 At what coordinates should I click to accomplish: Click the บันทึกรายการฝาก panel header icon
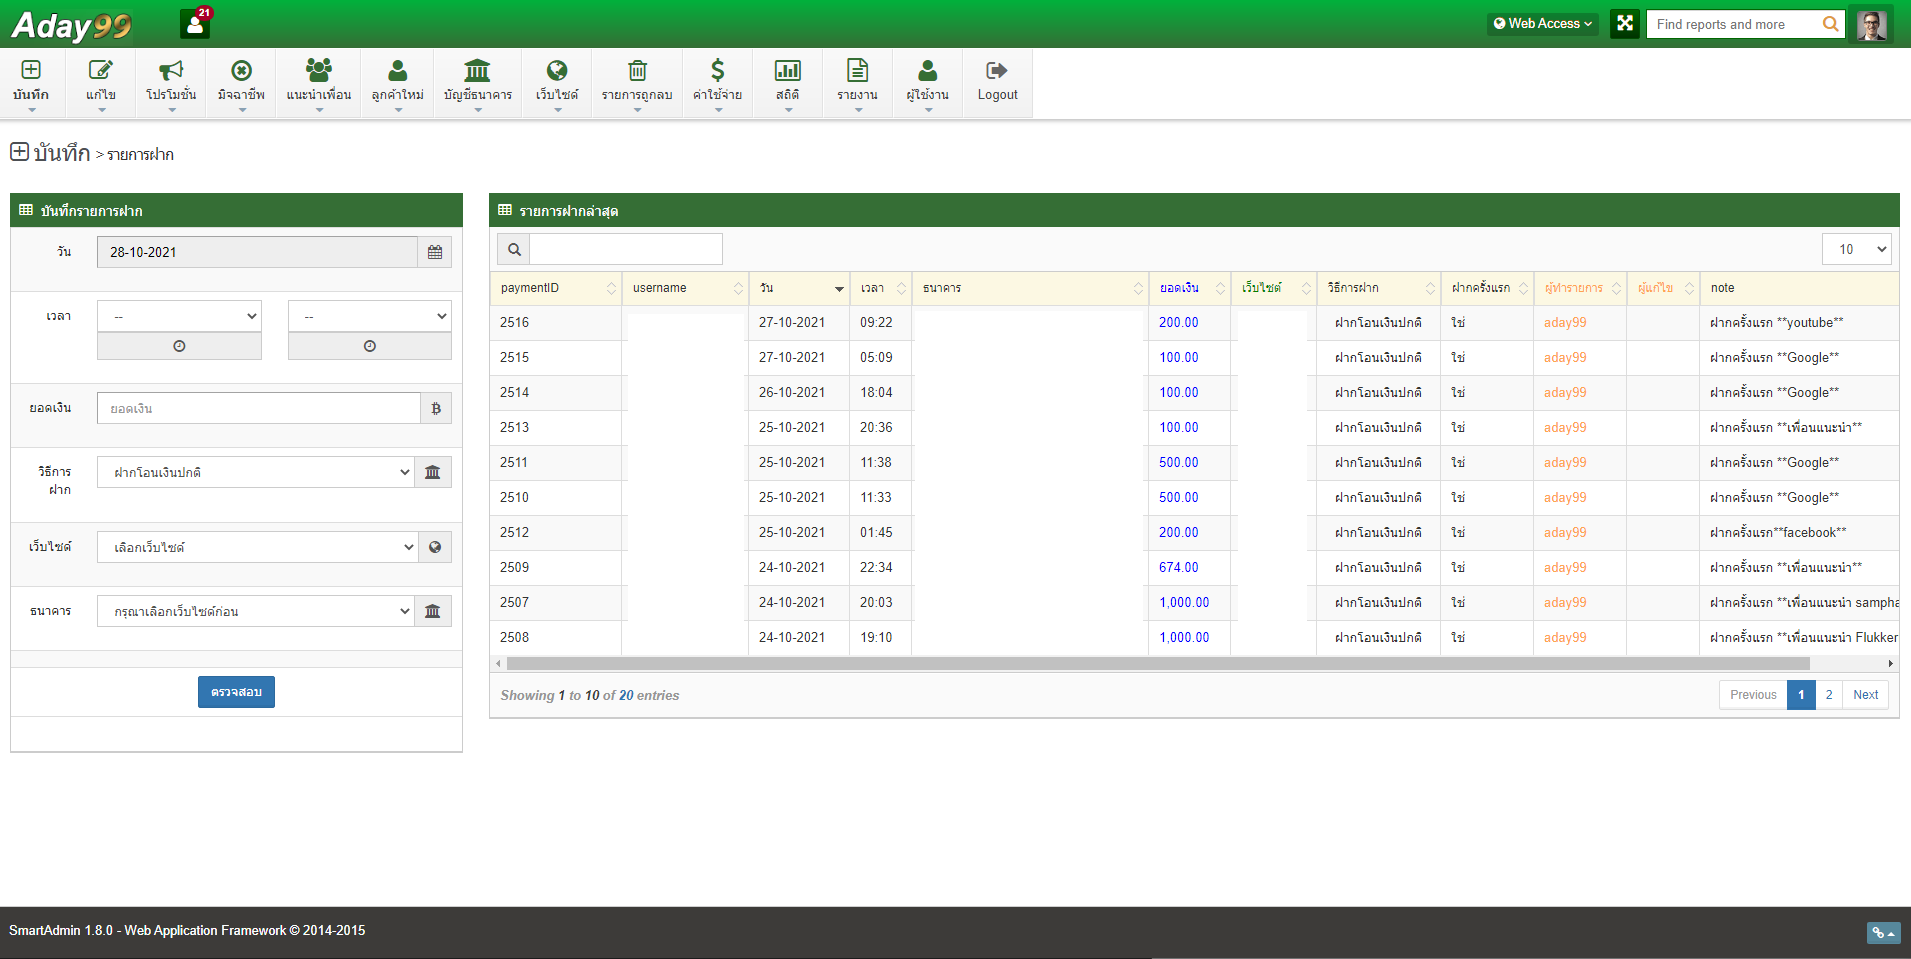(x=26, y=210)
